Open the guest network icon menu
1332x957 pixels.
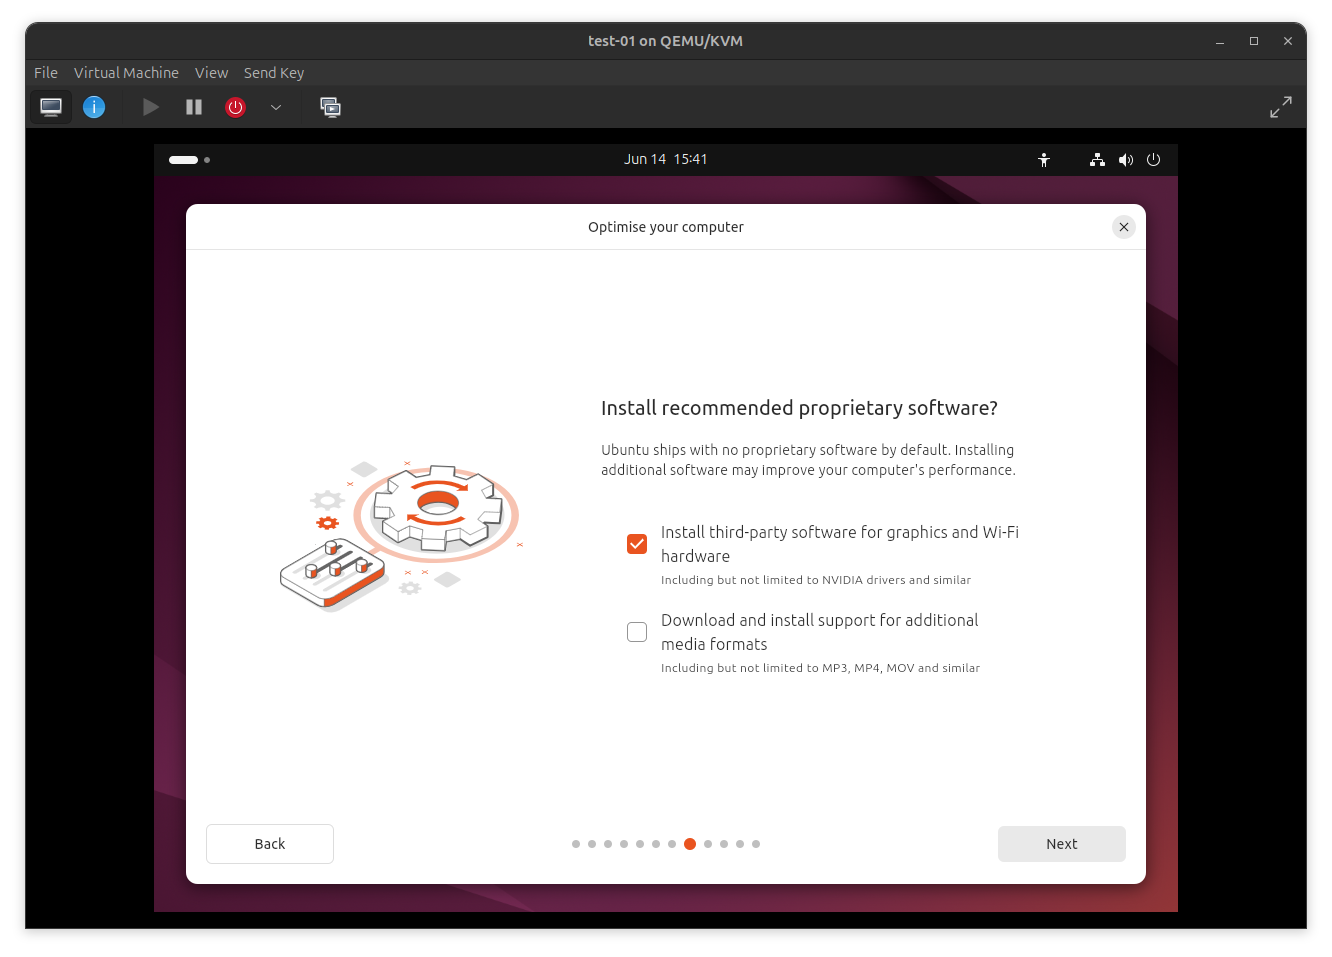[x=1097, y=159]
